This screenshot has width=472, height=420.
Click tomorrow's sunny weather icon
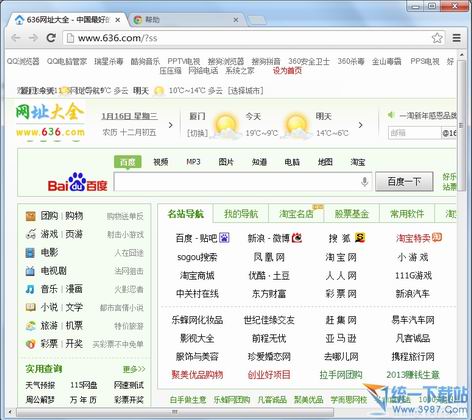(296, 126)
